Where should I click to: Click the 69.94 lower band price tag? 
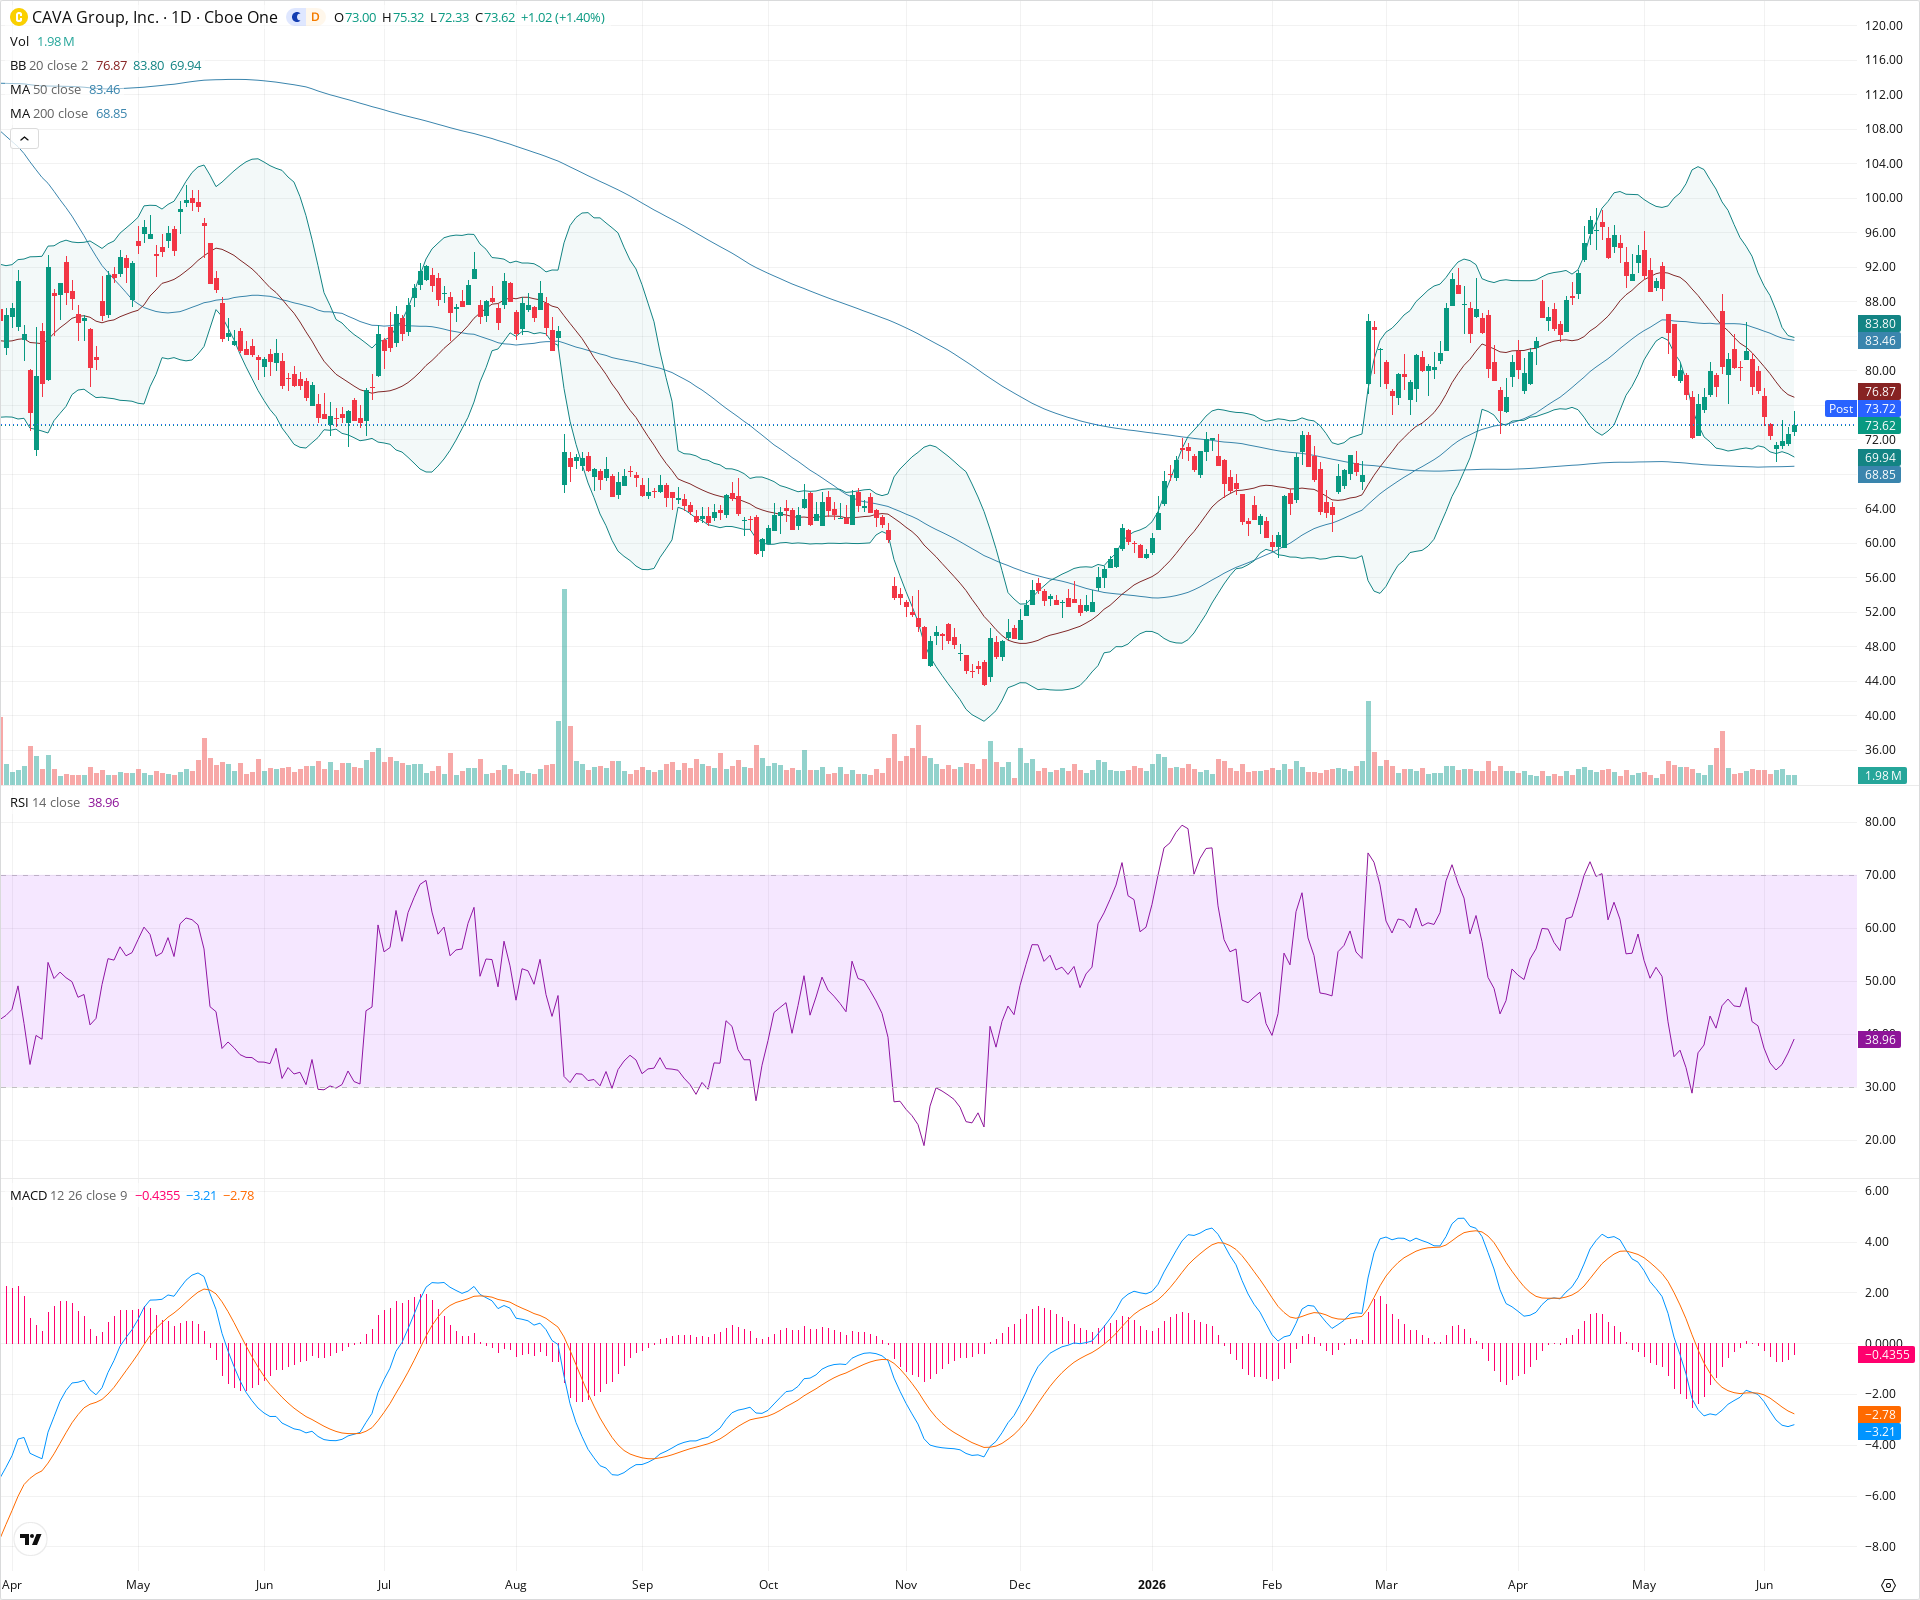pos(1880,458)
